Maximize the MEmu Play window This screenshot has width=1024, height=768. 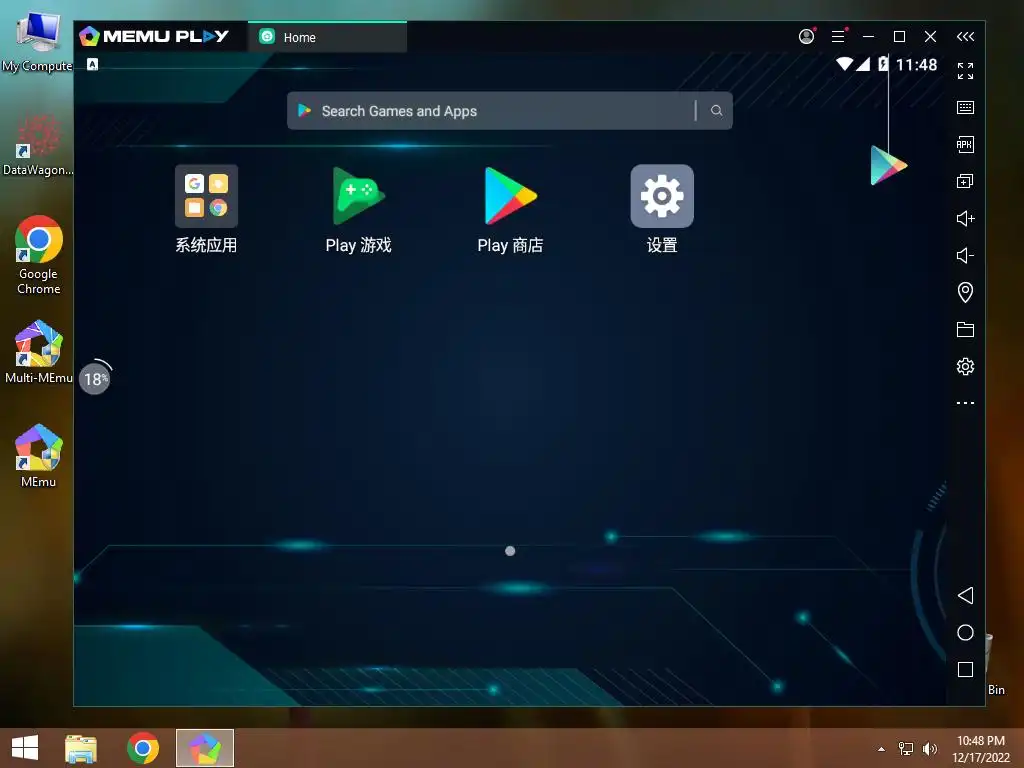(x=899, y=37)
